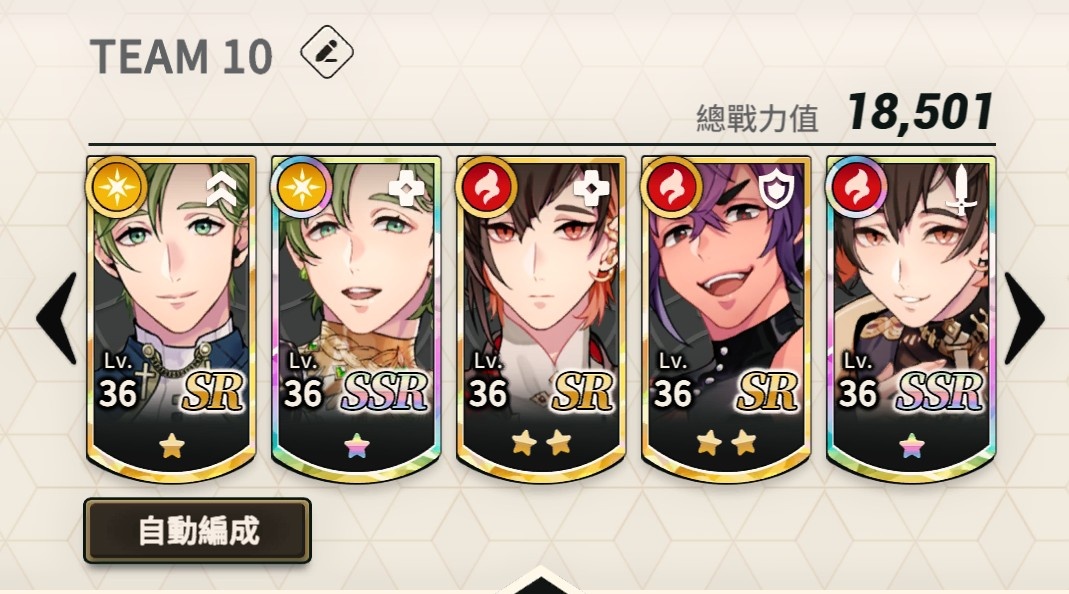1069x594 pixels.
Task: Go to next team with right arrow
Action: click(x=1024, y=318)
